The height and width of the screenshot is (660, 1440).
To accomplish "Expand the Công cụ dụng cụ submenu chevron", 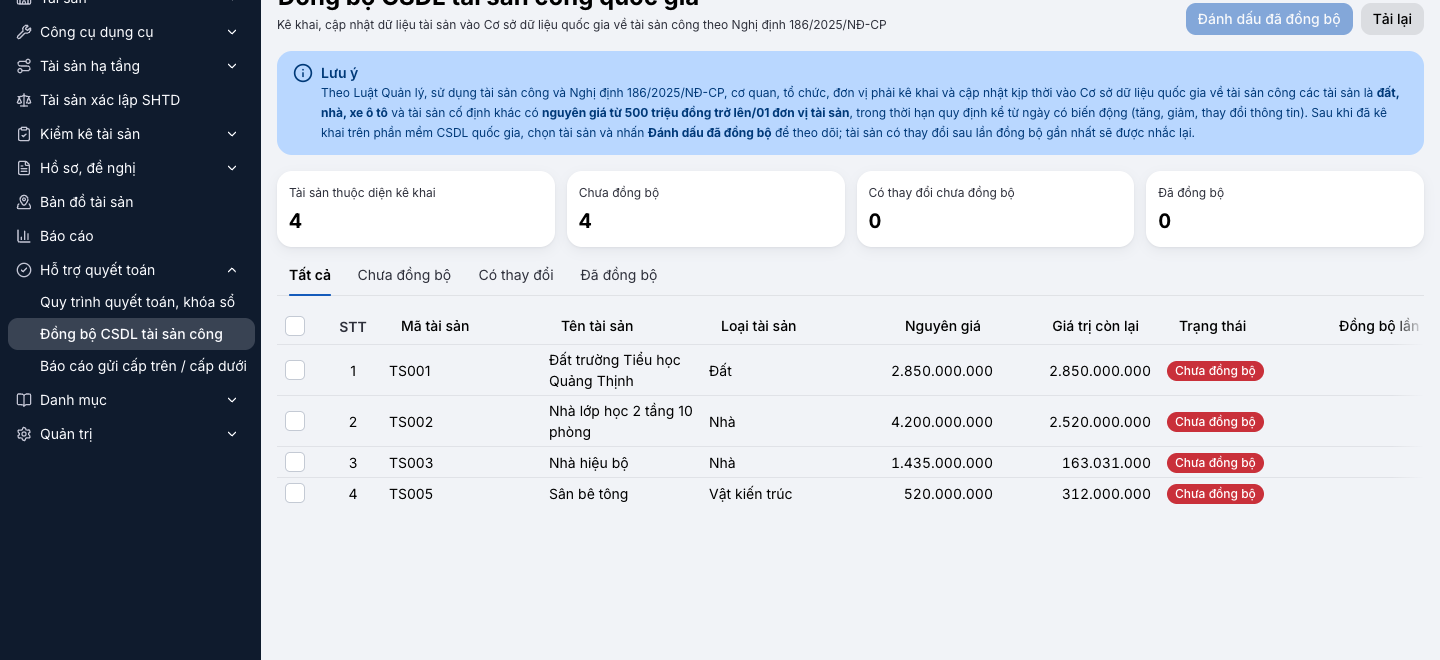I will tap(232, 32).
